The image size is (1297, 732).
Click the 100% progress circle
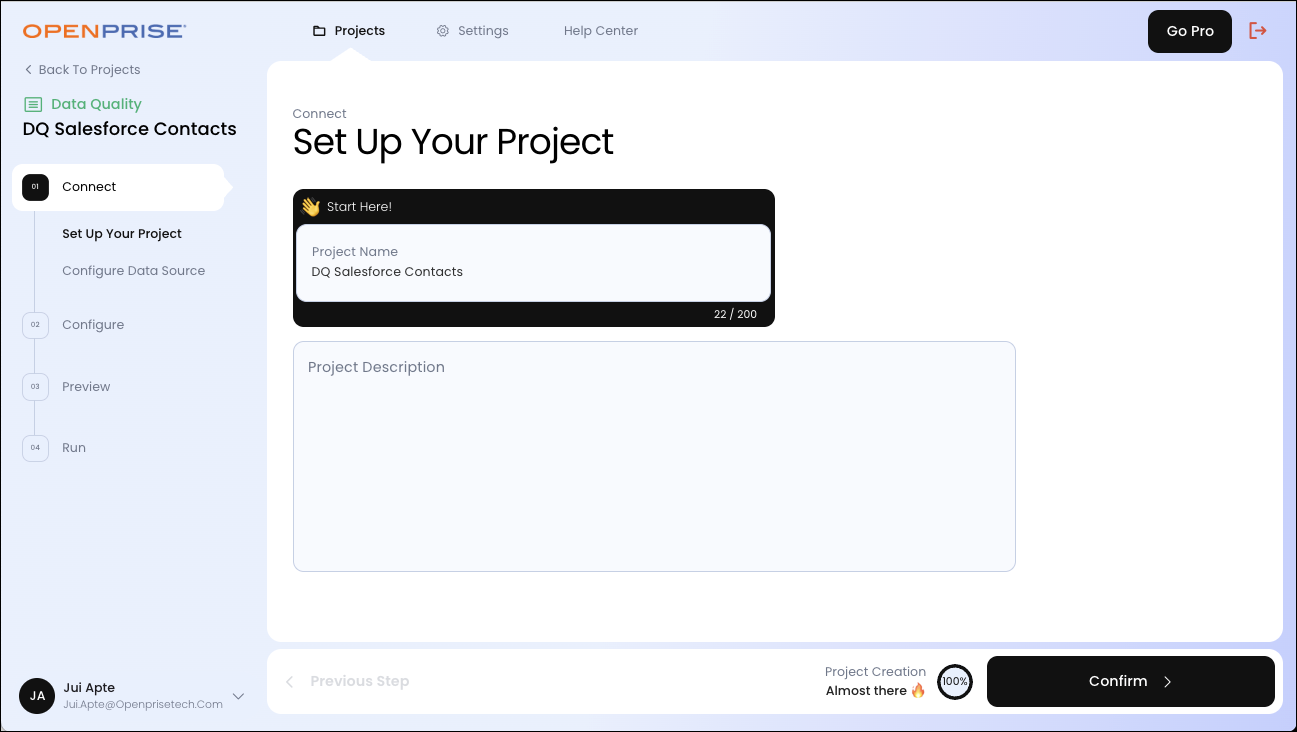pos(955,682)
